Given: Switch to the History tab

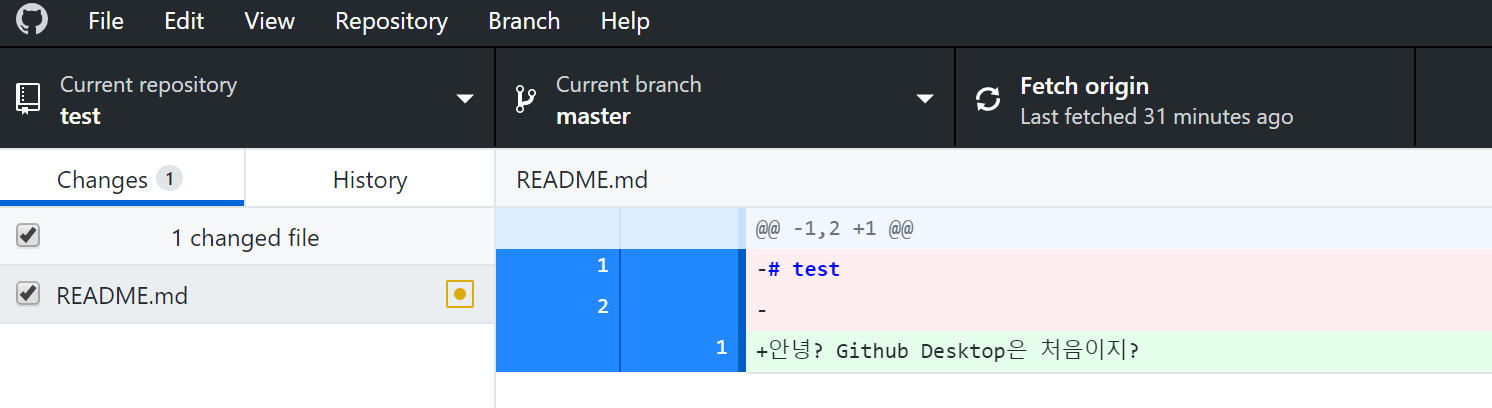Looking at the screenshot, I should pos(370,179).
